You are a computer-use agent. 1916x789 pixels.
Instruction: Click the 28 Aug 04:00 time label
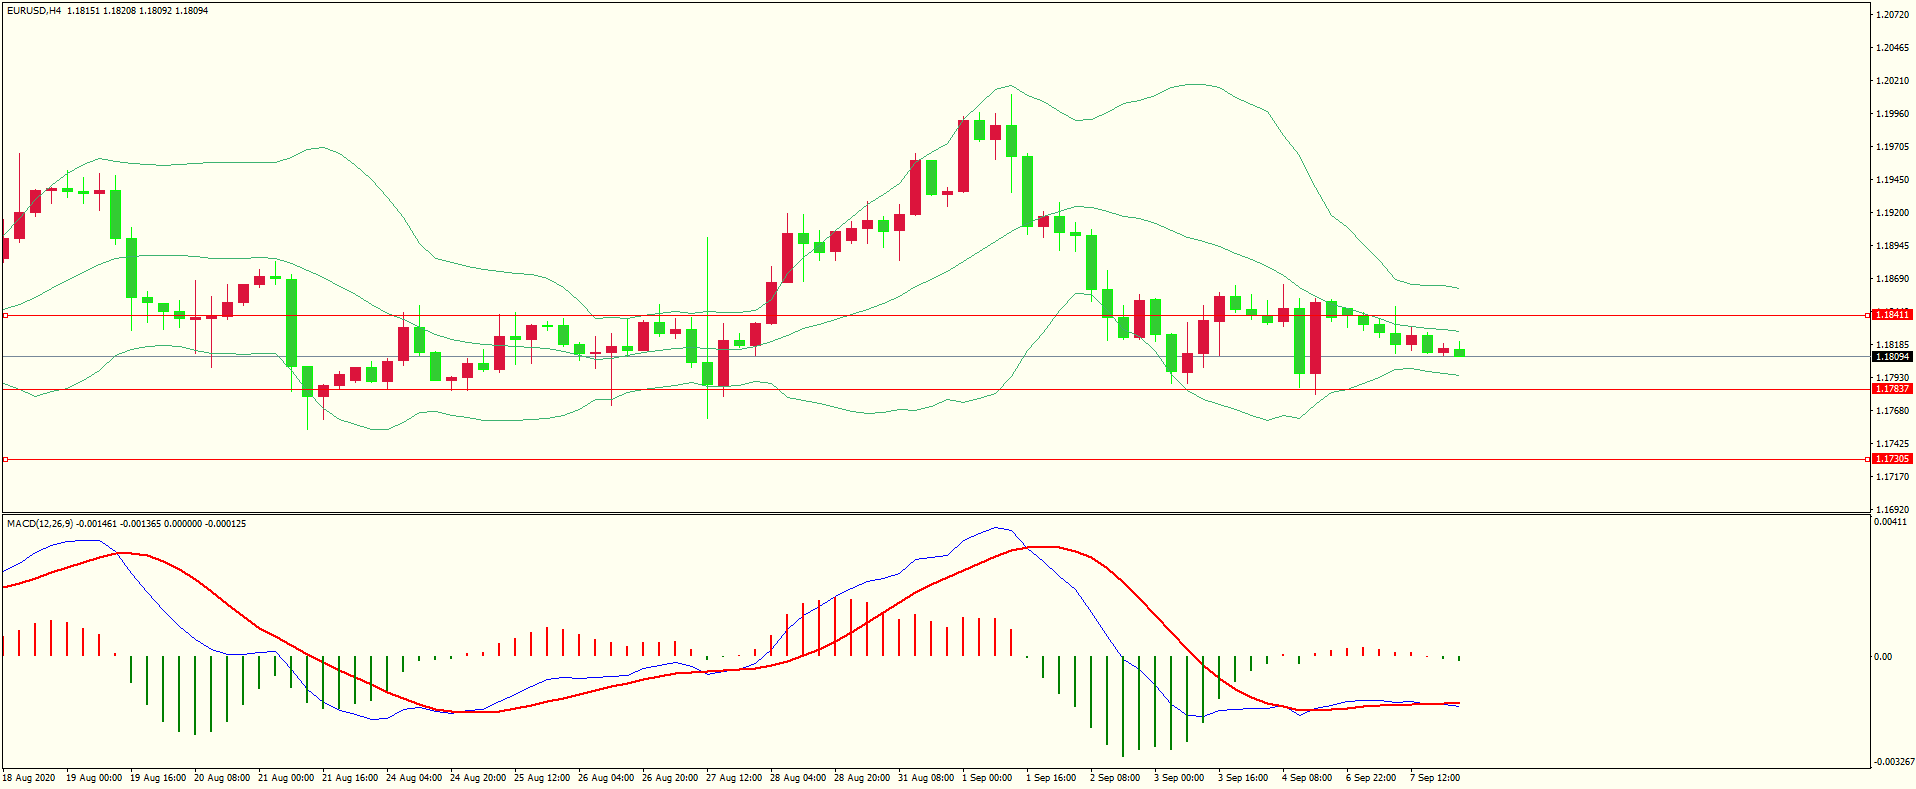(798, 778)
